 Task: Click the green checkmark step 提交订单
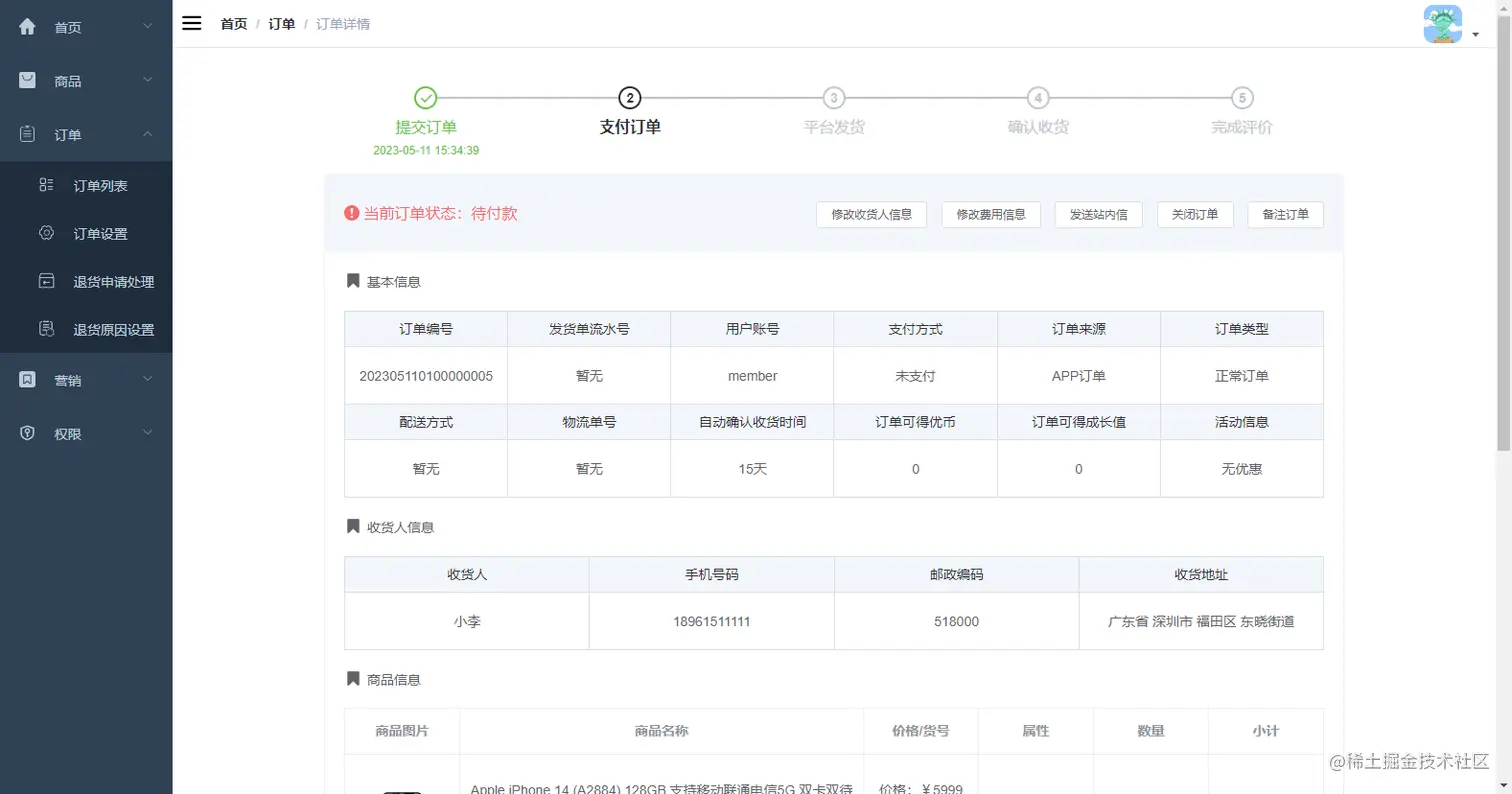coord(426,98)
